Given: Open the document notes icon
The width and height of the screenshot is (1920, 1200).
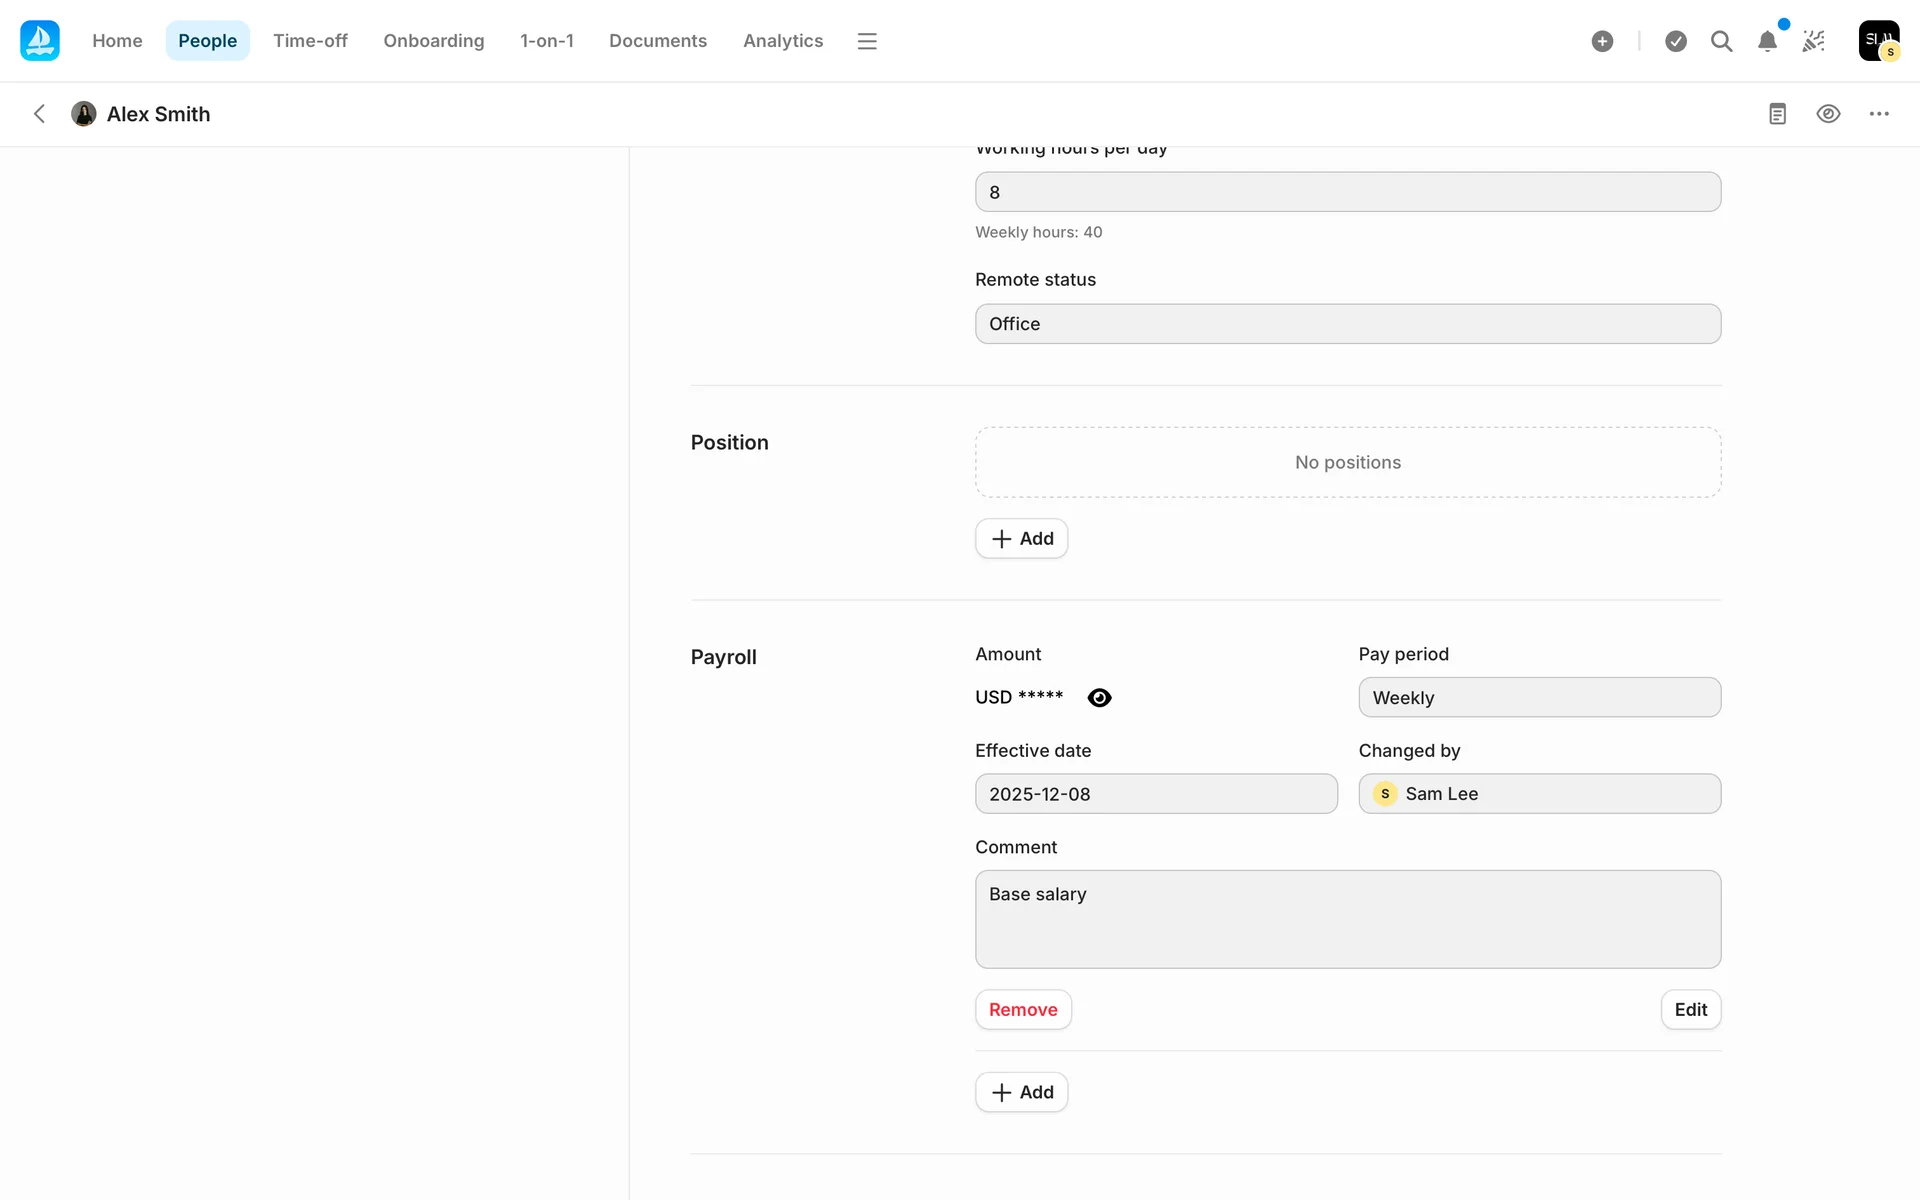Looking at the screenshot, I should [x=1777, y=114].
